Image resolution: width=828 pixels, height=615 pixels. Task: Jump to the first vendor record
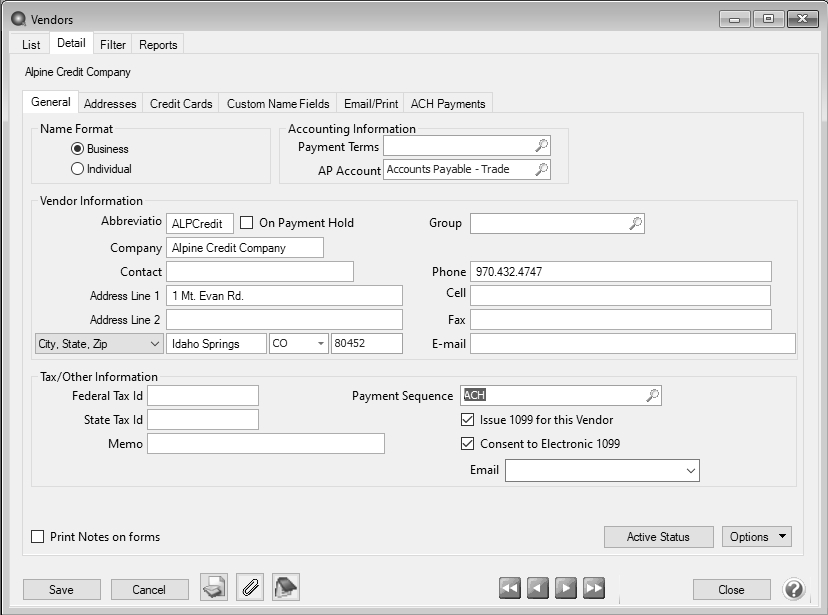pos(510,589)
